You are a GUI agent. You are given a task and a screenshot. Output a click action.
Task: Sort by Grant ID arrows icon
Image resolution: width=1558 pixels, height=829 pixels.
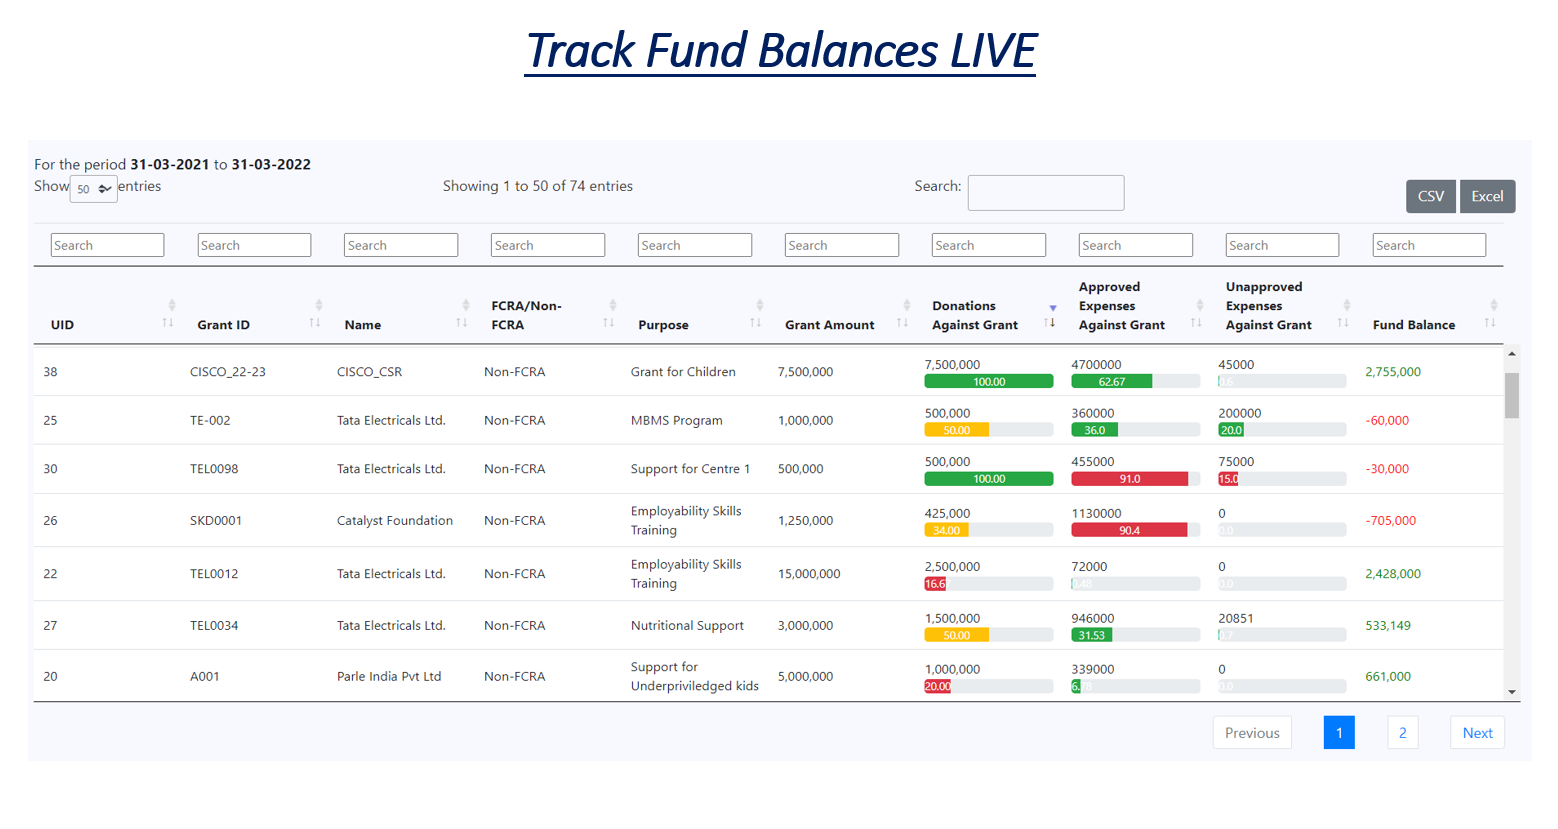(317, 314)
